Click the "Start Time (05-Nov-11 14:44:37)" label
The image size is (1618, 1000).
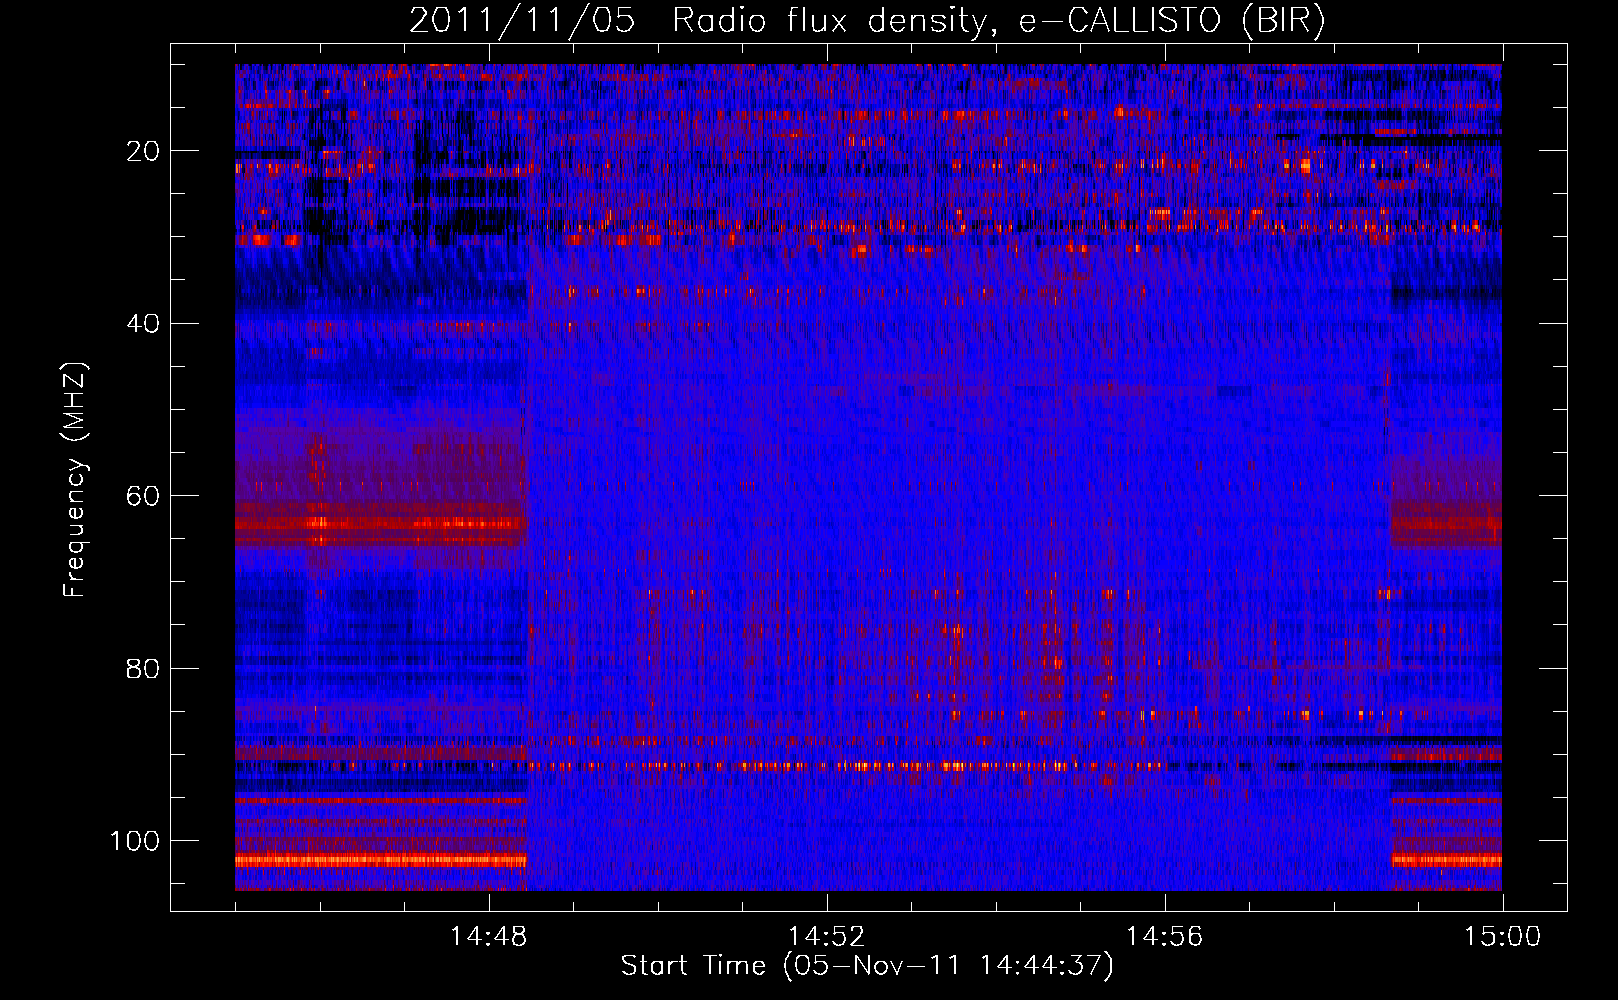point(867,966)
